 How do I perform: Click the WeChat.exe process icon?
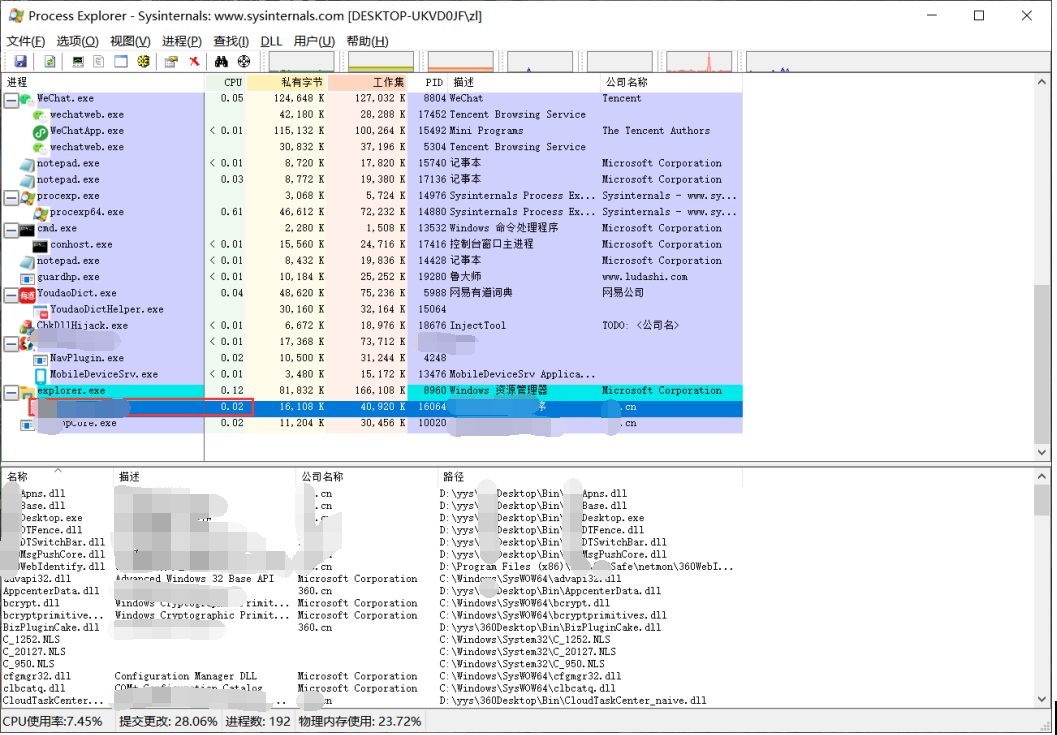point(27,99)
